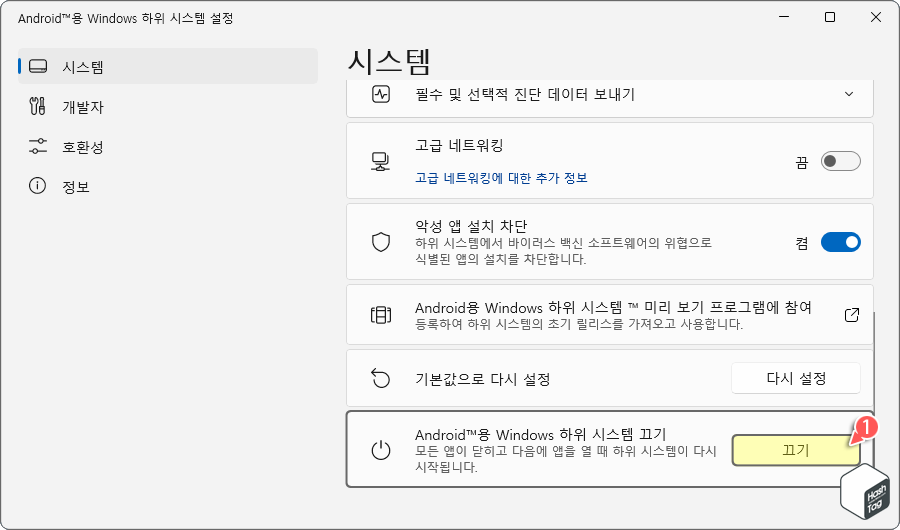Click the 호환성 sliders icon in sidebar

coord(38,146)
